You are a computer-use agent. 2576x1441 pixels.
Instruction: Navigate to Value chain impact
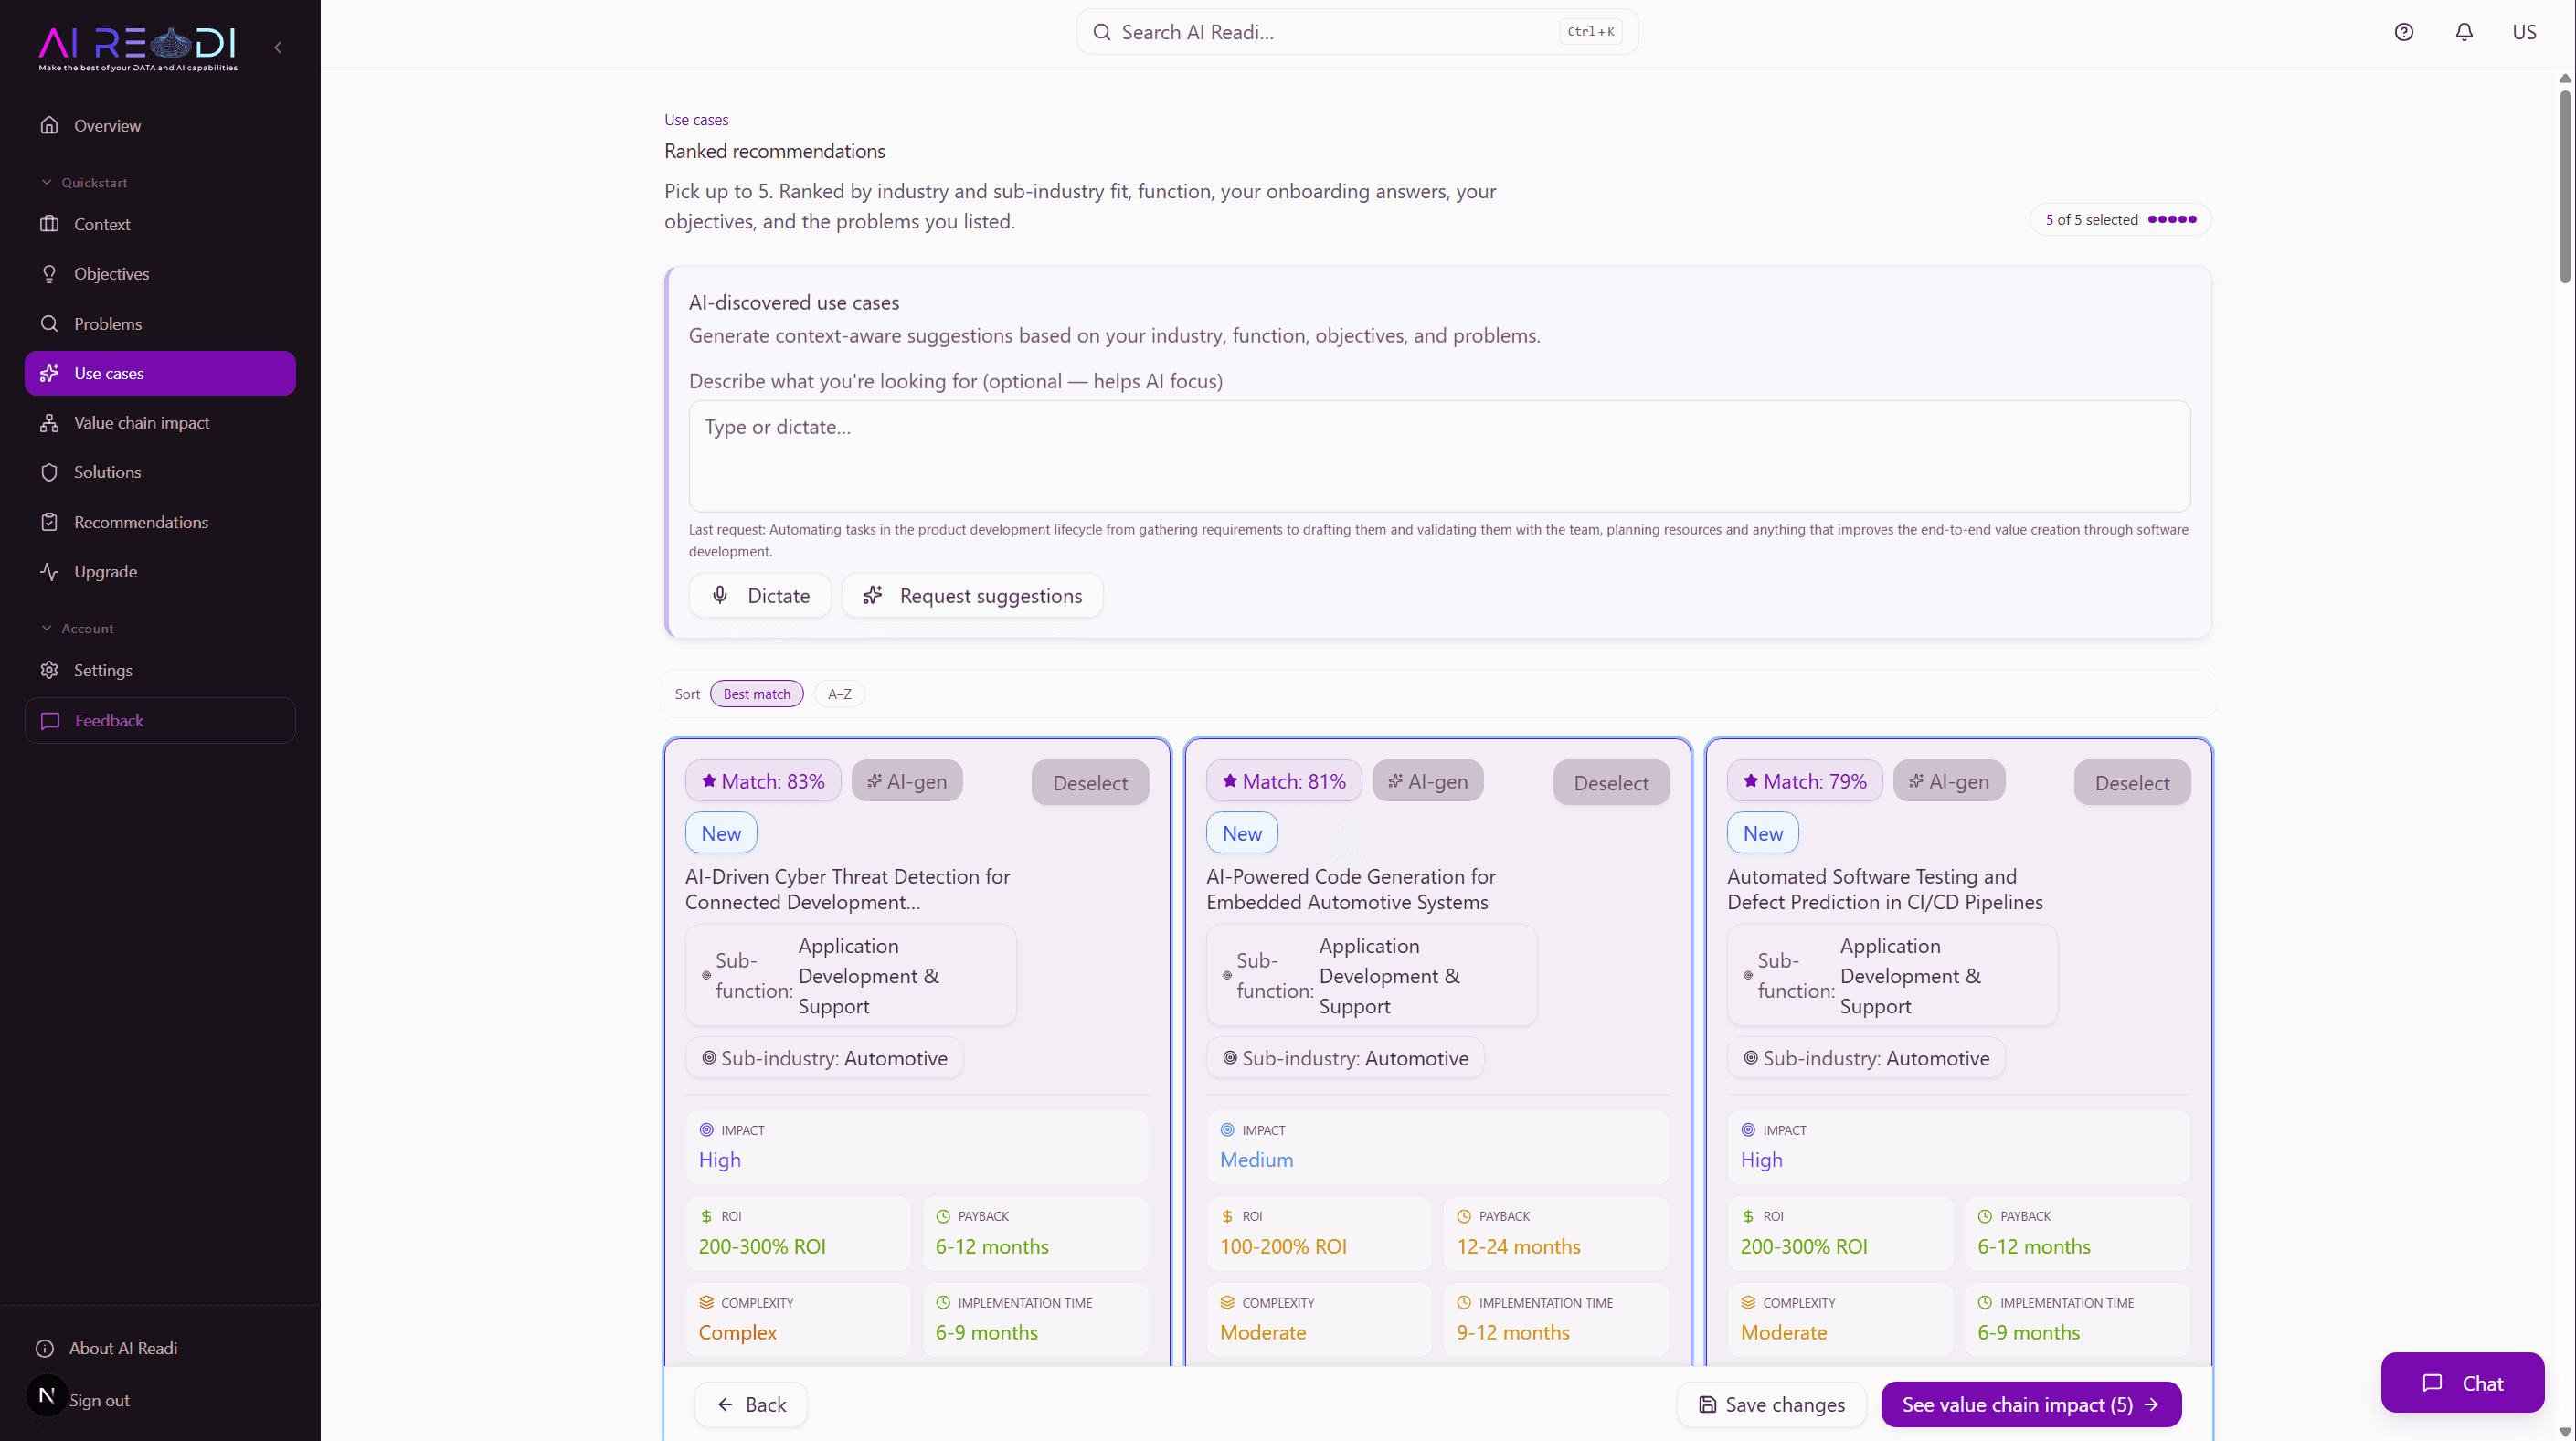pyautogui.click(x=160, y=423)
